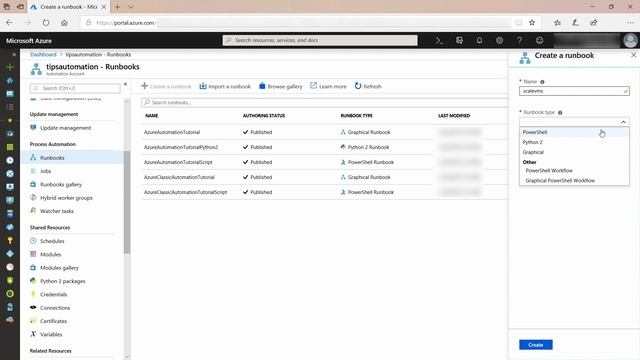Click the green Create a resource plus icon
The image size is (640, 360).
(10, 67)
